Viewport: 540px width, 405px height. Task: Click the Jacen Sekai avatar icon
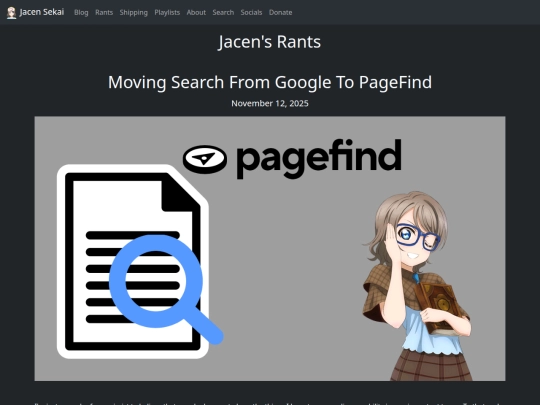coord(11,13)
